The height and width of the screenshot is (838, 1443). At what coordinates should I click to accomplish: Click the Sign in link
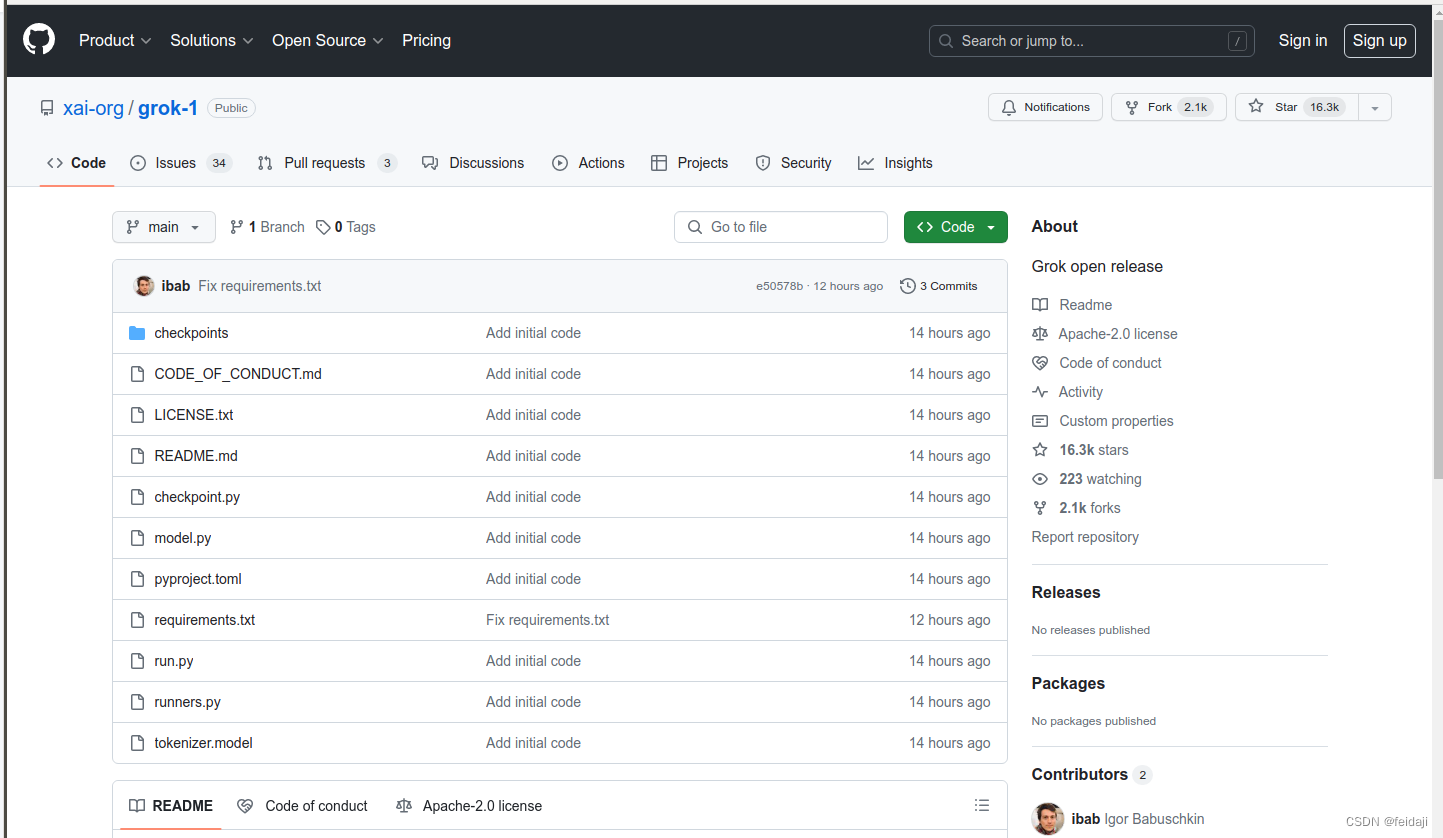point(1303,40)
